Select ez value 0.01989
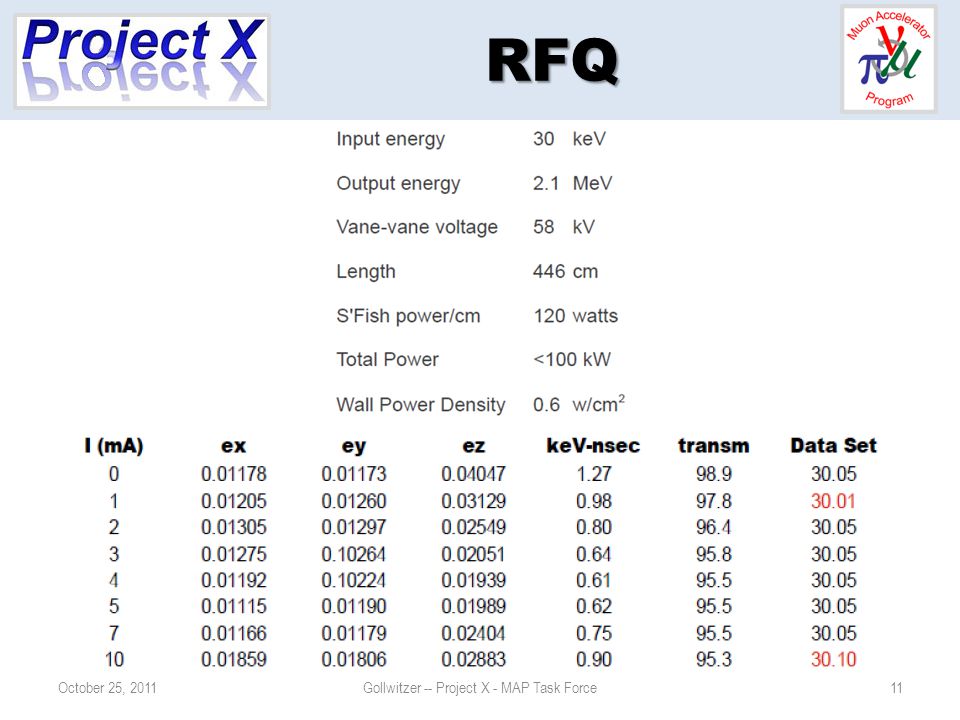 point(474,607)
